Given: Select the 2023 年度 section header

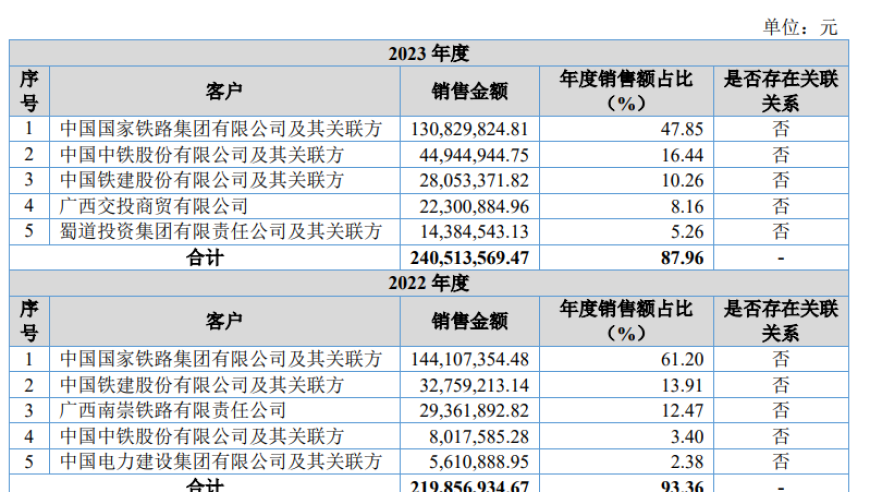Looking at the screenshot, I should [x=428, y=53].
